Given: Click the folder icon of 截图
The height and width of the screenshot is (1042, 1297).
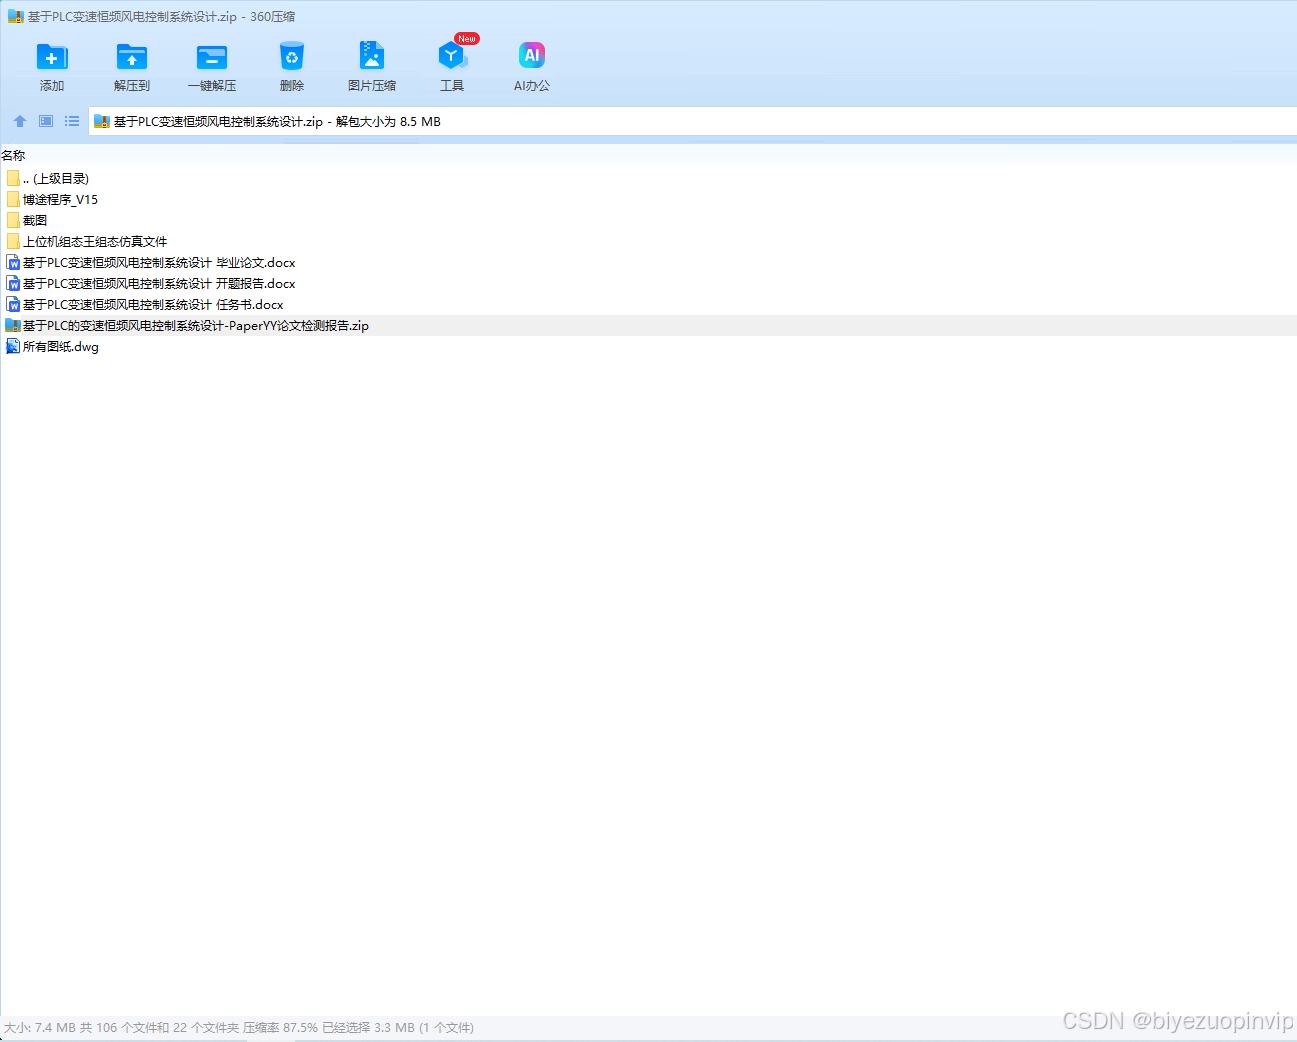Looking at the screenshot, I should [x=13, y=220].
